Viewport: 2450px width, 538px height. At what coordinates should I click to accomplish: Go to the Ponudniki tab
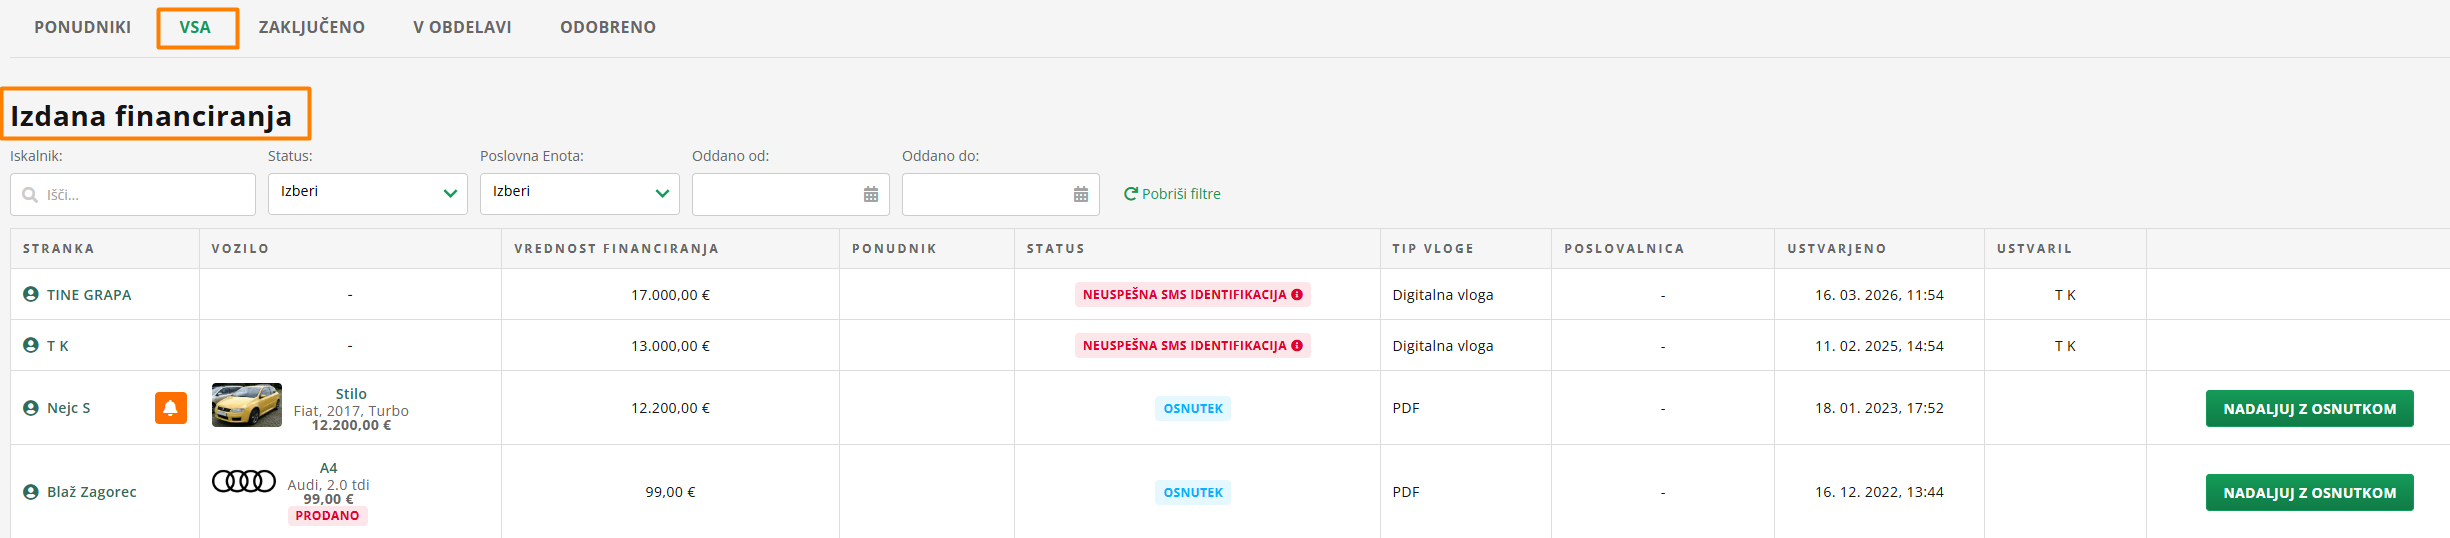click(x=83, y=27)
